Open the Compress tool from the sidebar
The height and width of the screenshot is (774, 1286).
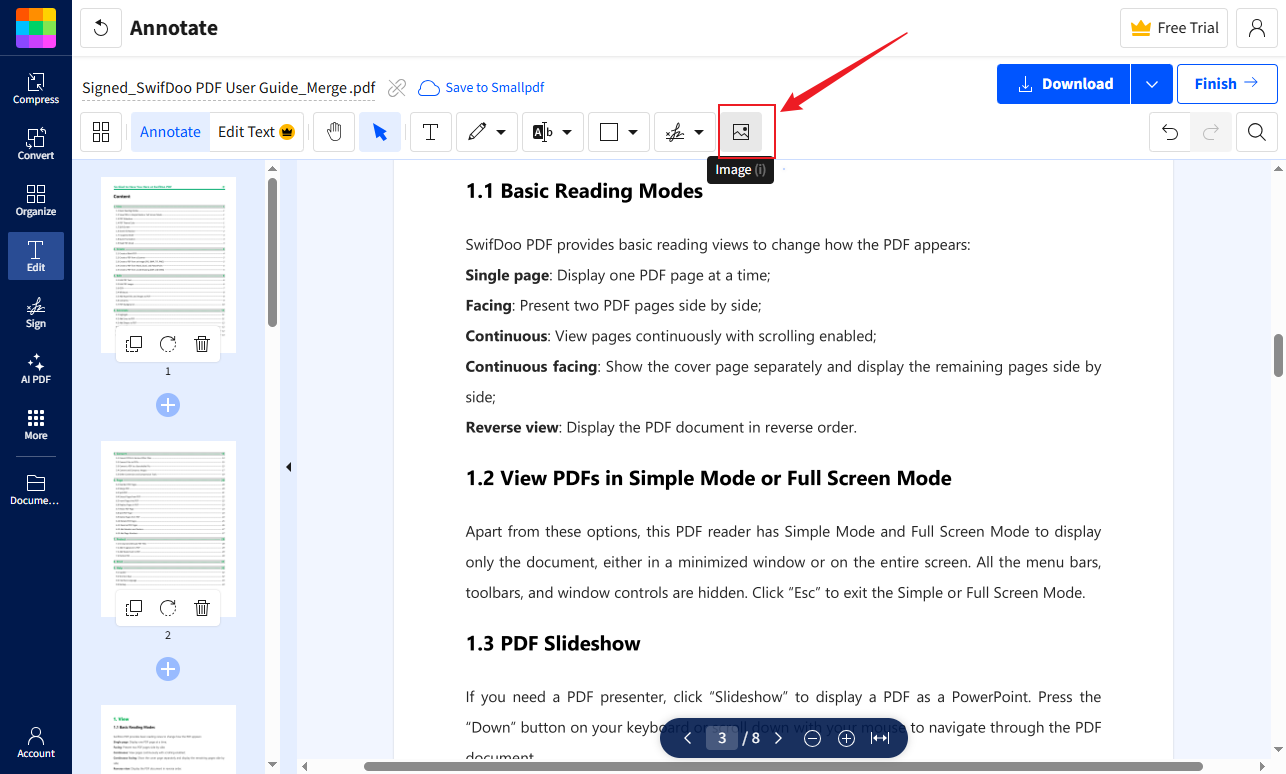click(x=35, y=88)
